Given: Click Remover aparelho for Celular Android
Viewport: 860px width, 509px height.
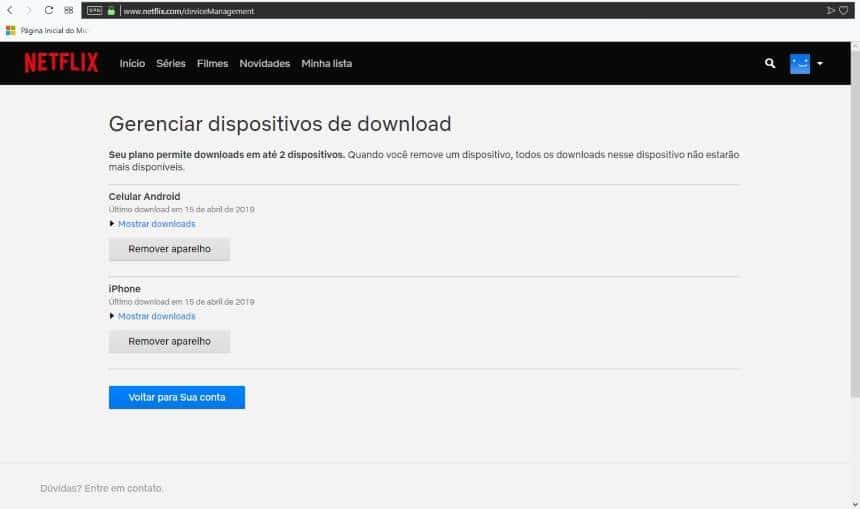Looking at the screenshot, I should tap(169, 249).
